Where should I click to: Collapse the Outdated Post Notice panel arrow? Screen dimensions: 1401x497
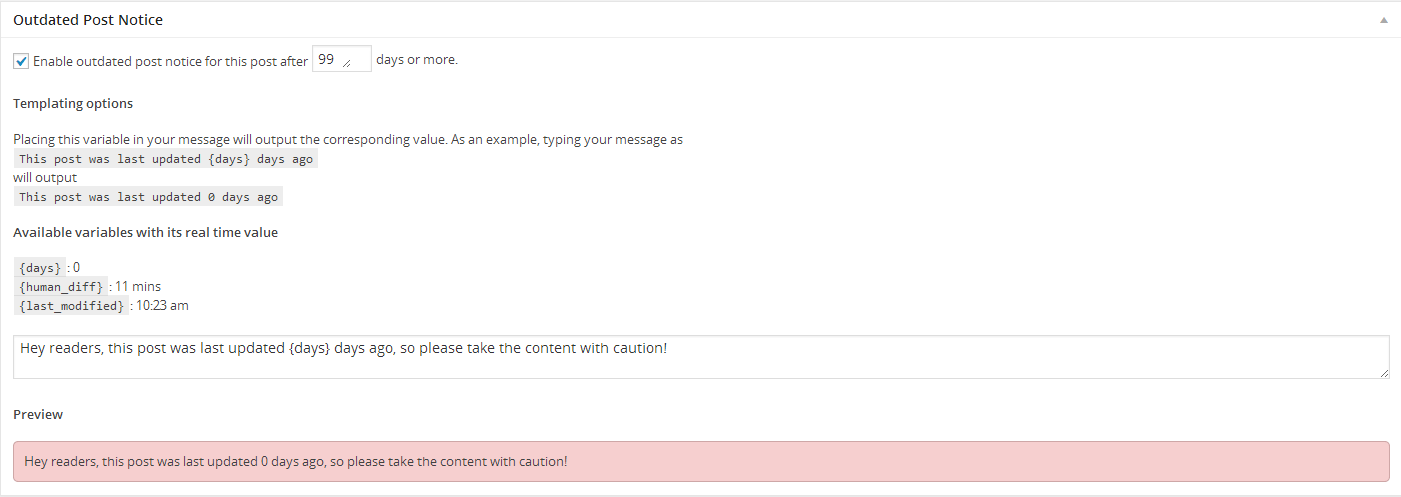click(x=1384, y=20)
